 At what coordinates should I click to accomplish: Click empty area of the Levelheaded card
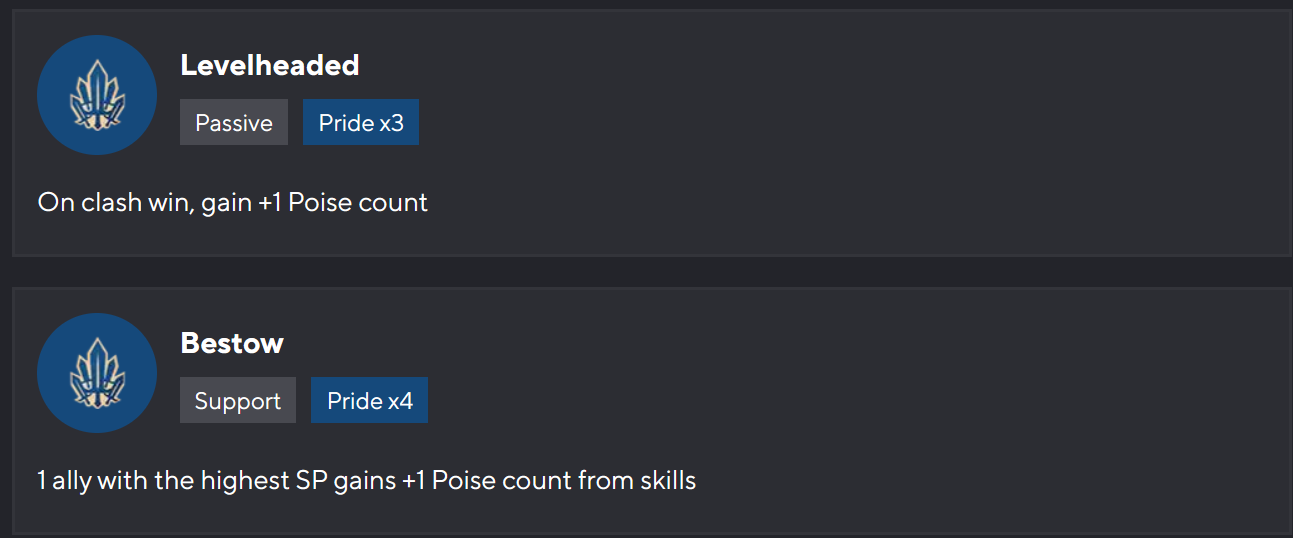coord(850,120)
